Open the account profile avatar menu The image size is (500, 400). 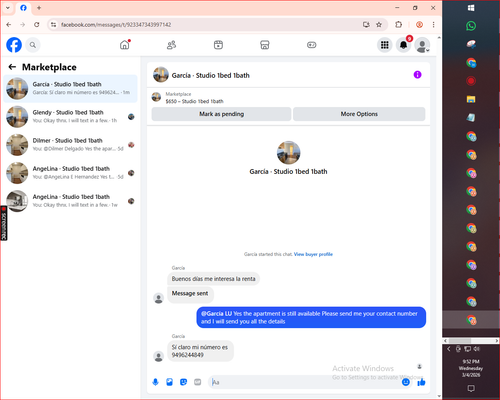tap(422, 45)
